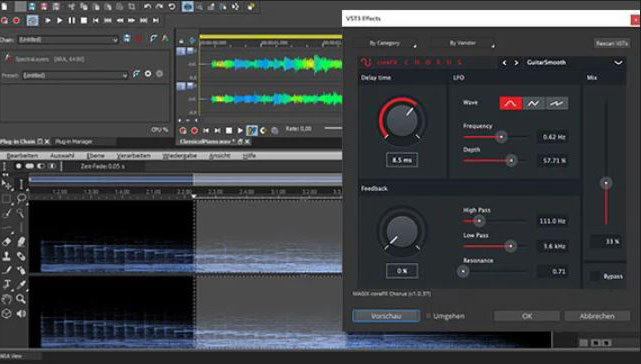Select the rightmost LFO wave shape button
The width and height of the screenshot is (641, 364).
click(x=556, y=103)
